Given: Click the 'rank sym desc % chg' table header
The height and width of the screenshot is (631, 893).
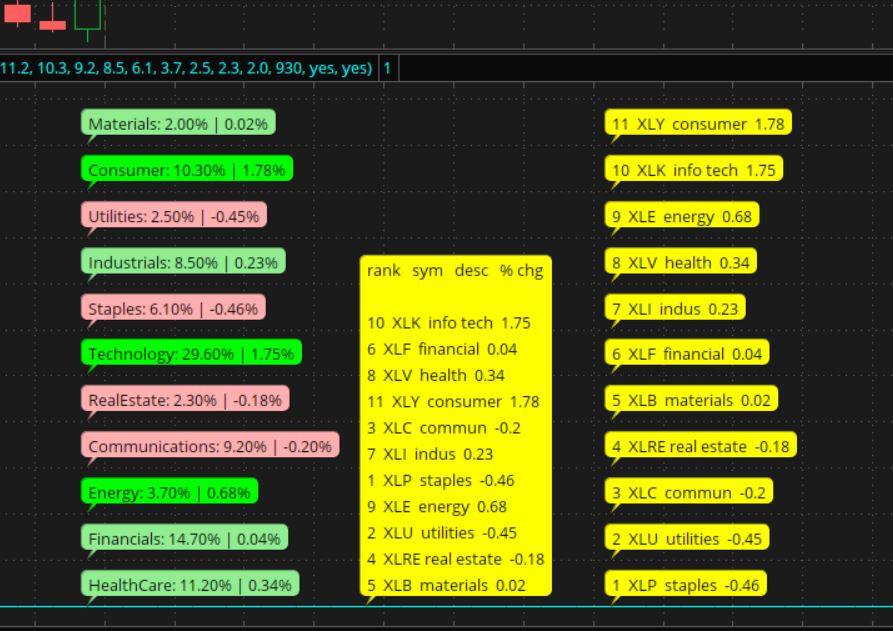Looking at the screenshot, I should 455,271.
